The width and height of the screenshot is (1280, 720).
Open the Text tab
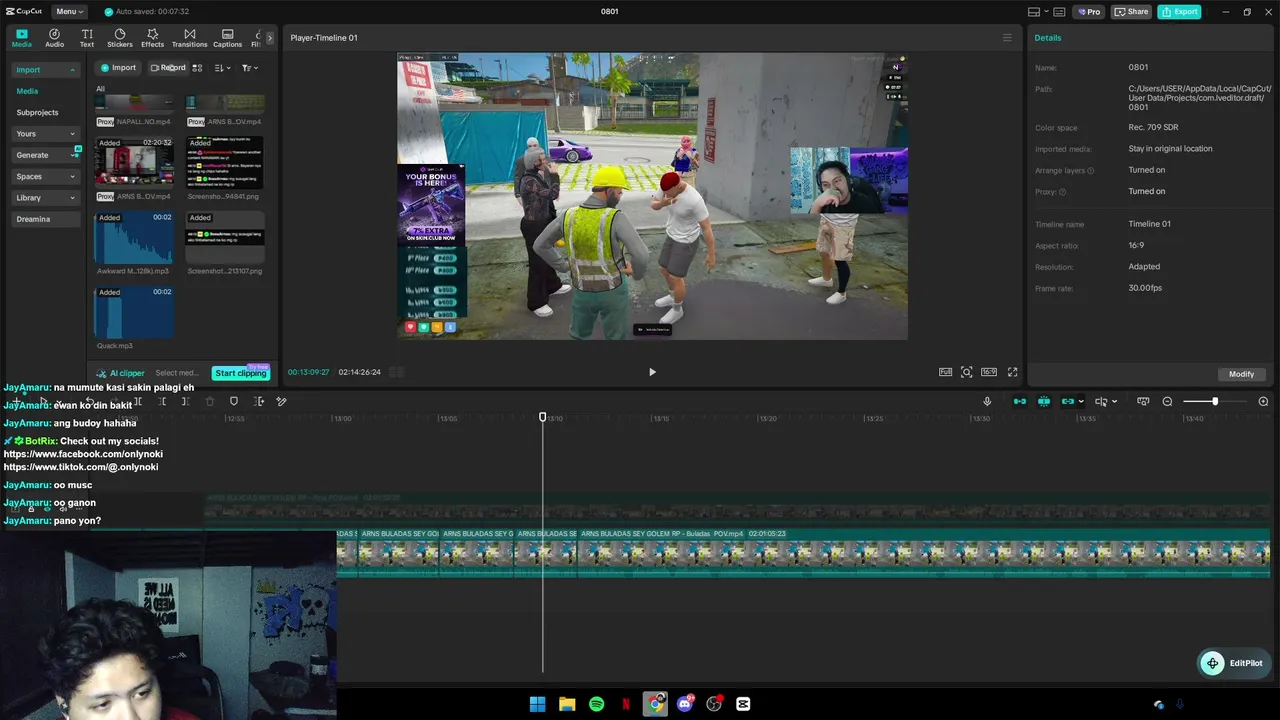(x=87, y=38)
